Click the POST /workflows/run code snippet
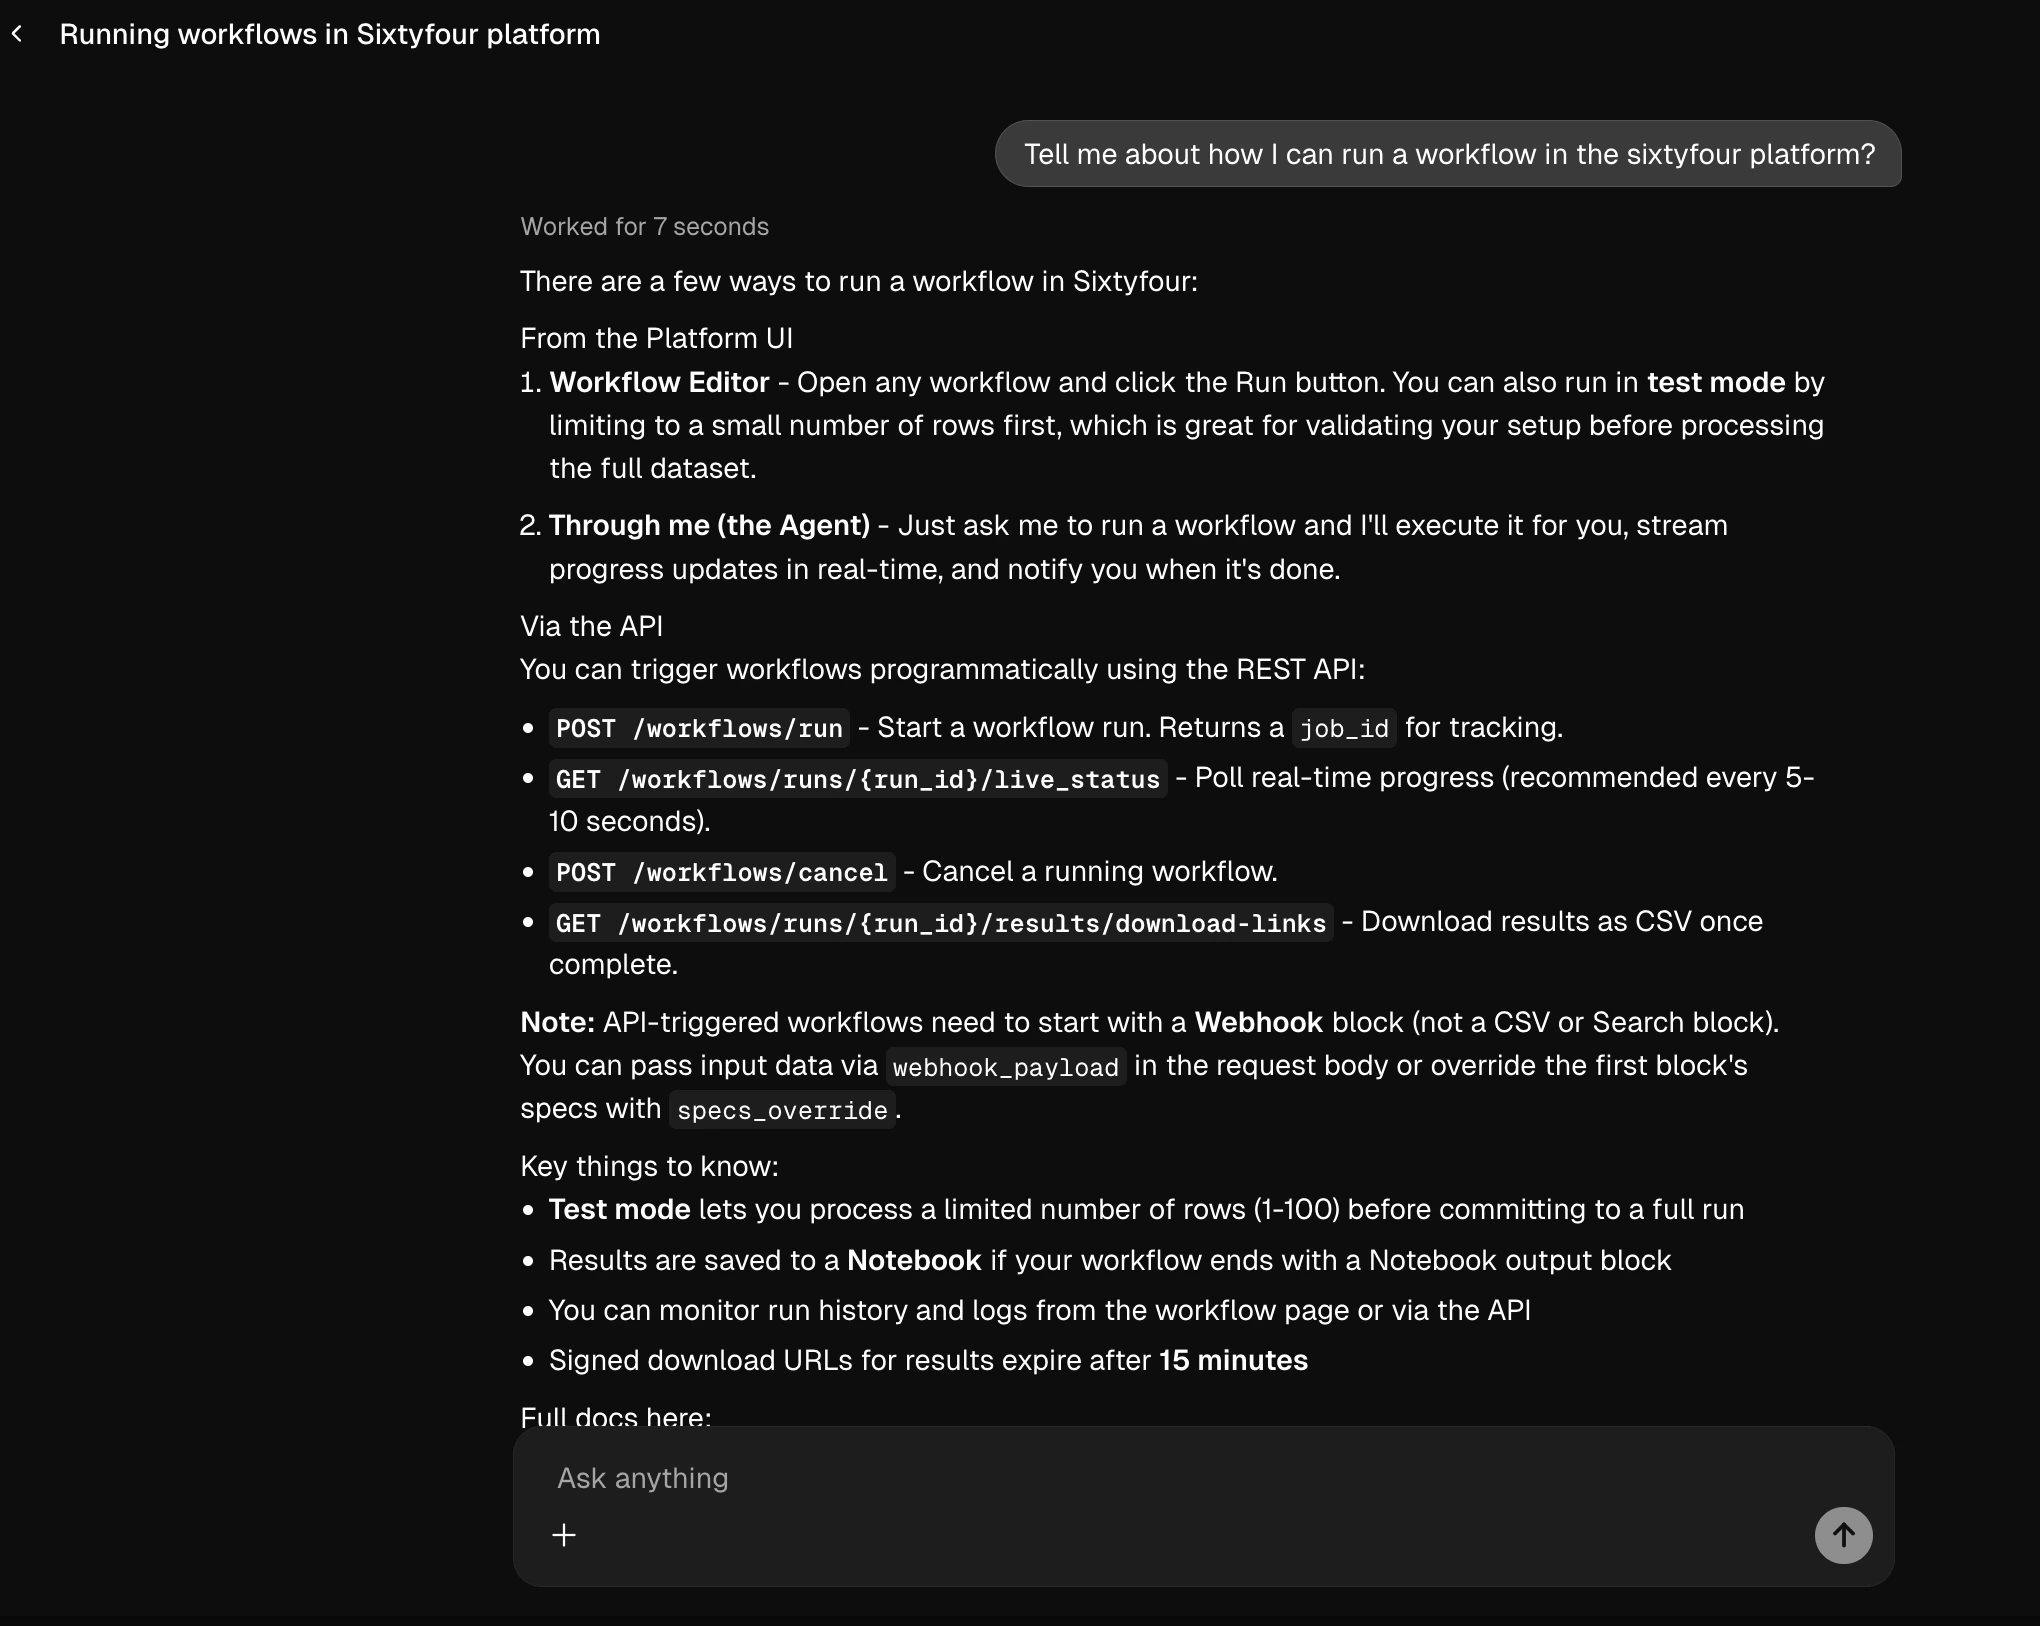Viewport: 2040px width, 1626px height. pos(699,728)
